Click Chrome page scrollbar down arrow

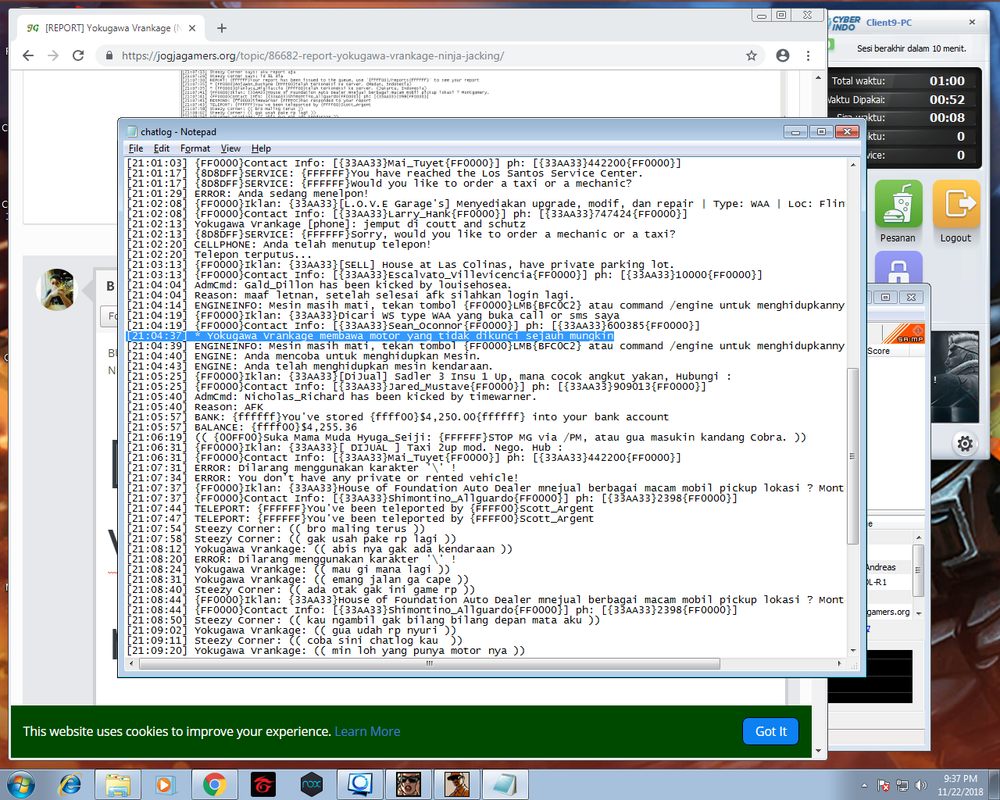(818, 751)
